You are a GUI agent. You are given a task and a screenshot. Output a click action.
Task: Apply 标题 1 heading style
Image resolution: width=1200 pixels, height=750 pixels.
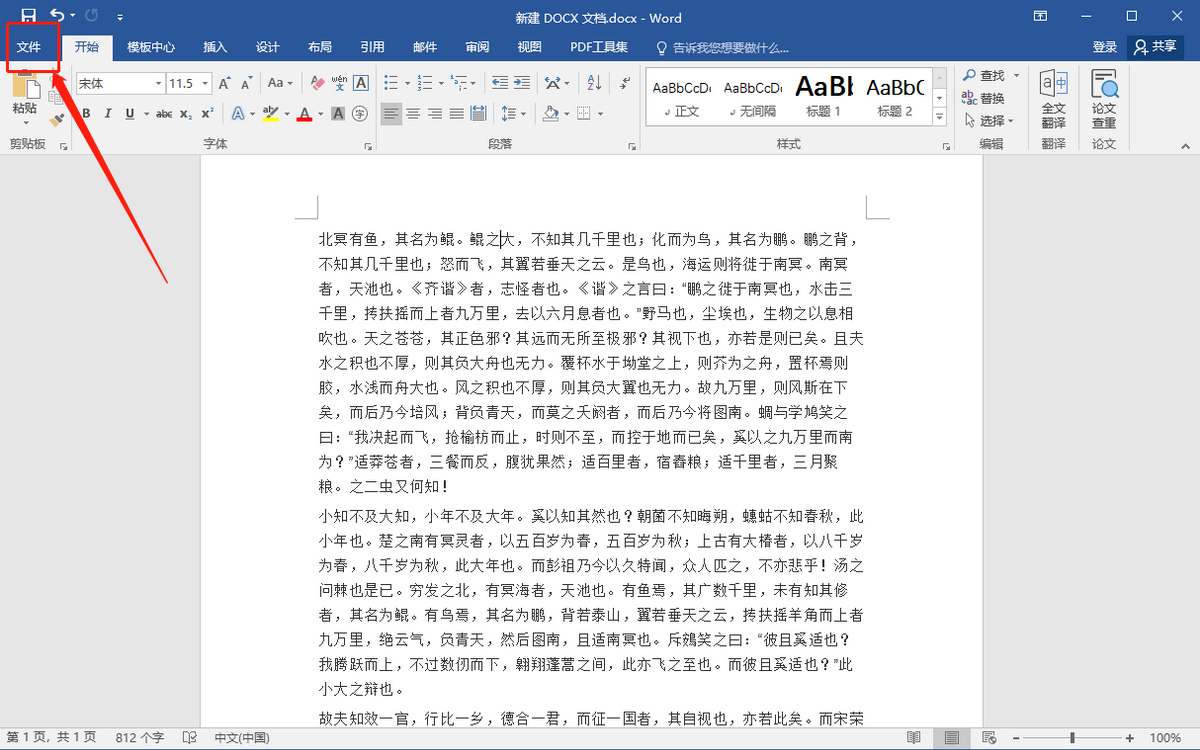(824, 97)
